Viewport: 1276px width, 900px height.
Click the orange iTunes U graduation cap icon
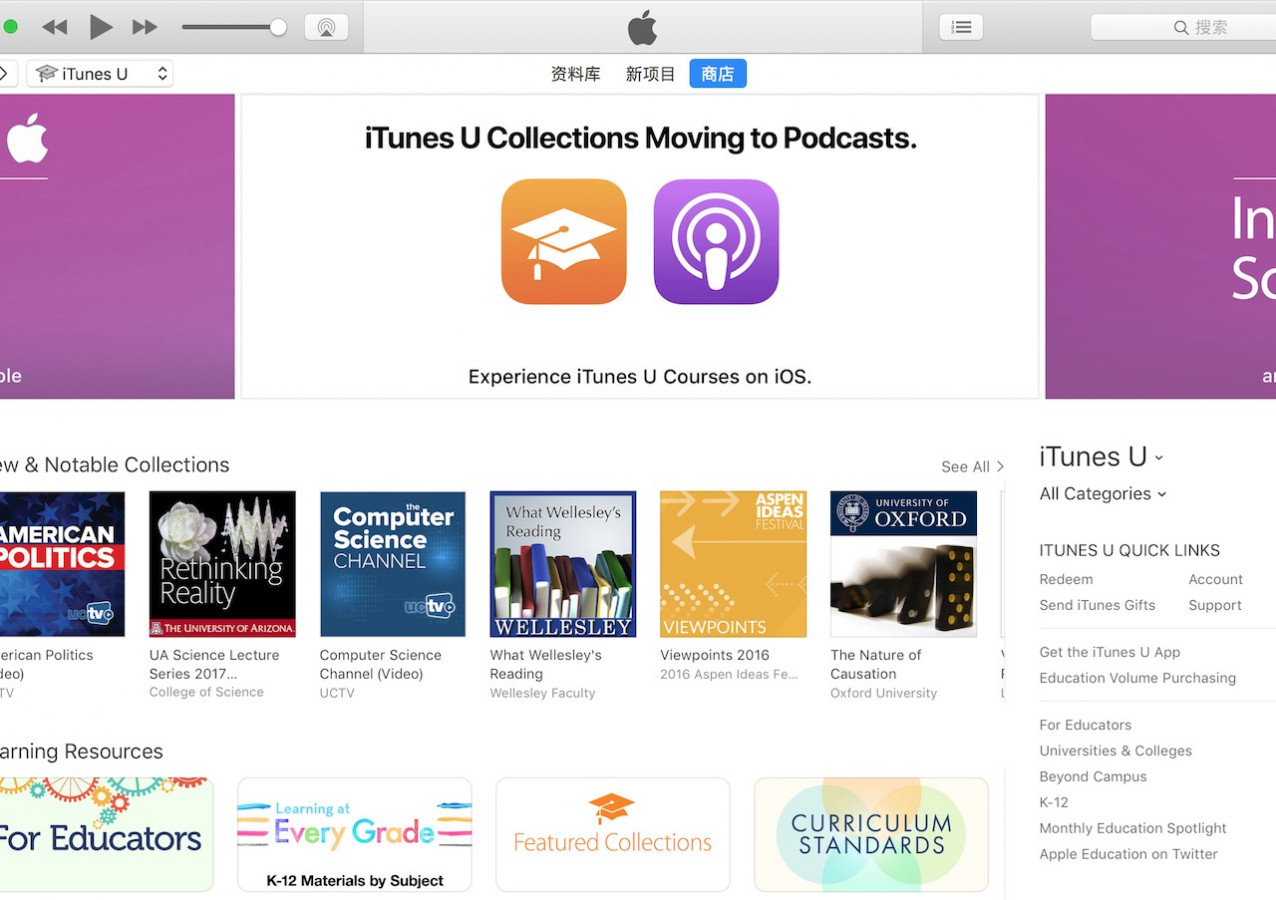click(x=564, y=242)
